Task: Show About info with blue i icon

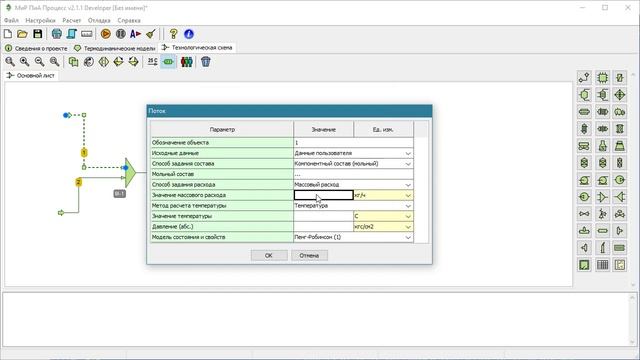Action: pos(189,34)
